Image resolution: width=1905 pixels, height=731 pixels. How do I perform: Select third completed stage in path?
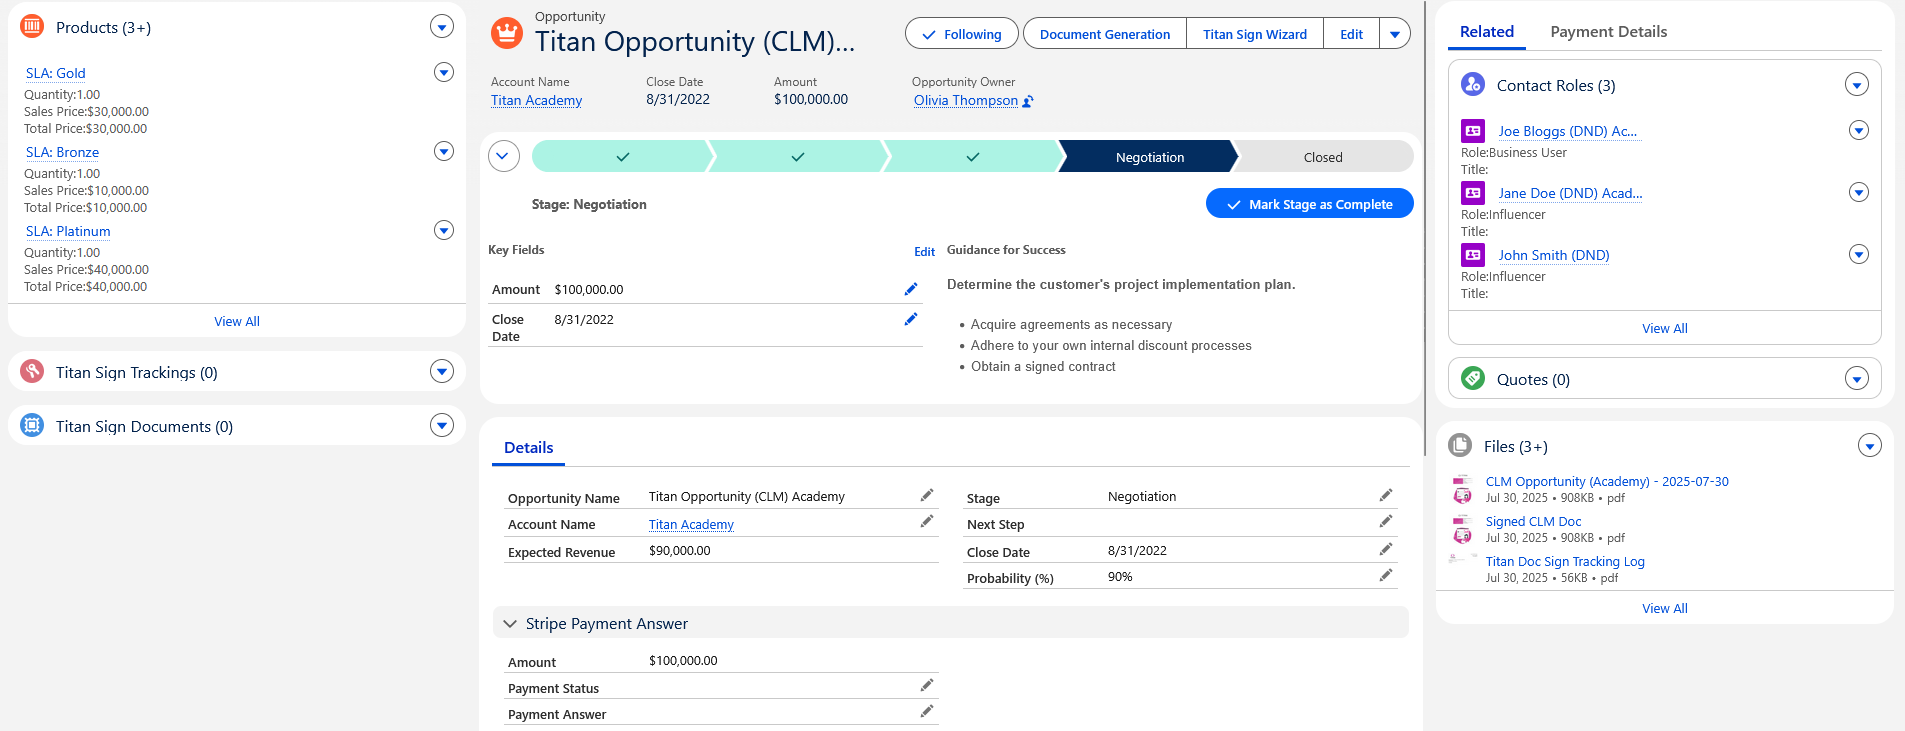tap(973, 157)
